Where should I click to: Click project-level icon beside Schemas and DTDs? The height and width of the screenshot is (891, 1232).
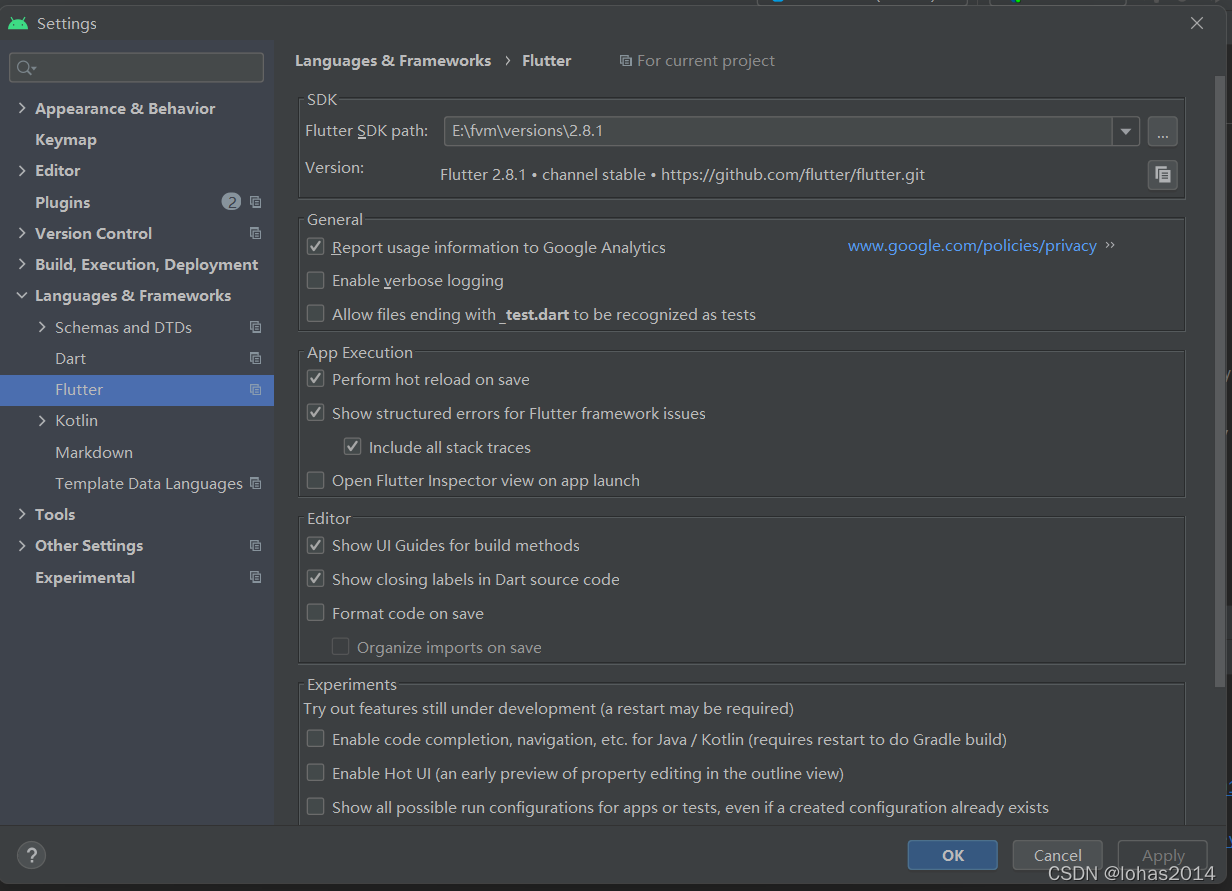[256, 327]
